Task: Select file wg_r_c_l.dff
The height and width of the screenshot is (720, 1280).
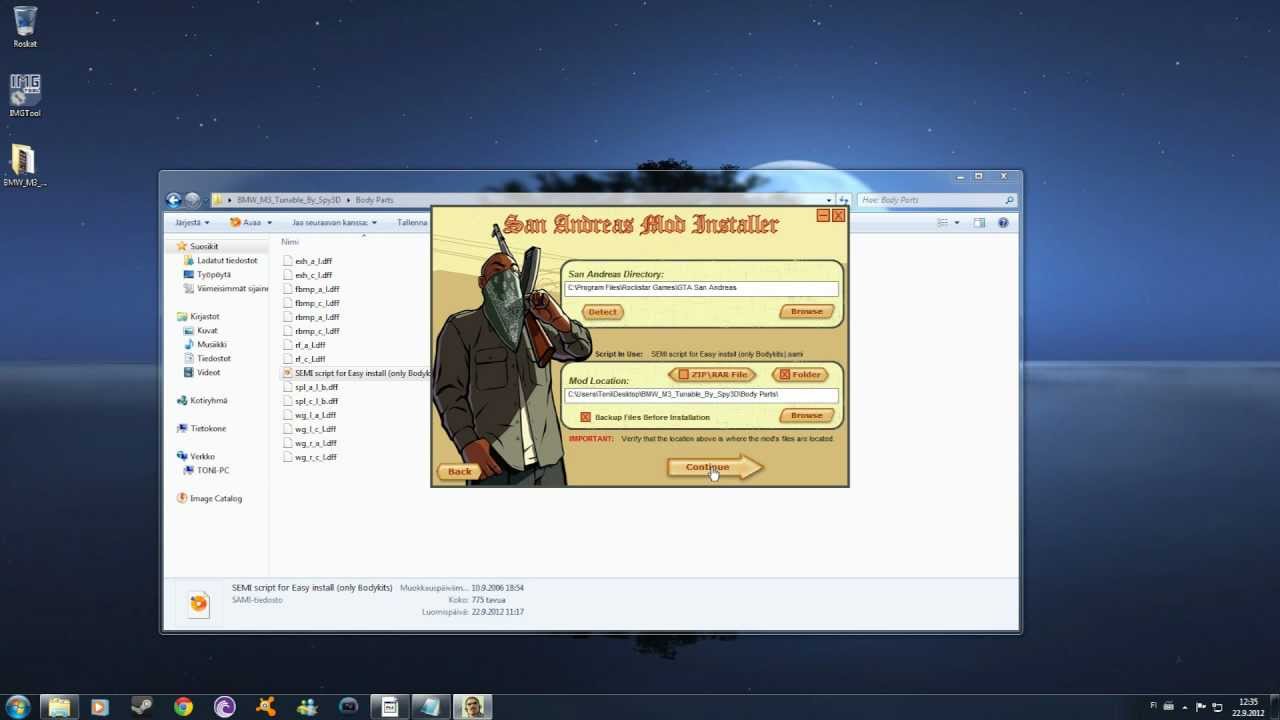Action: point(315,457)
